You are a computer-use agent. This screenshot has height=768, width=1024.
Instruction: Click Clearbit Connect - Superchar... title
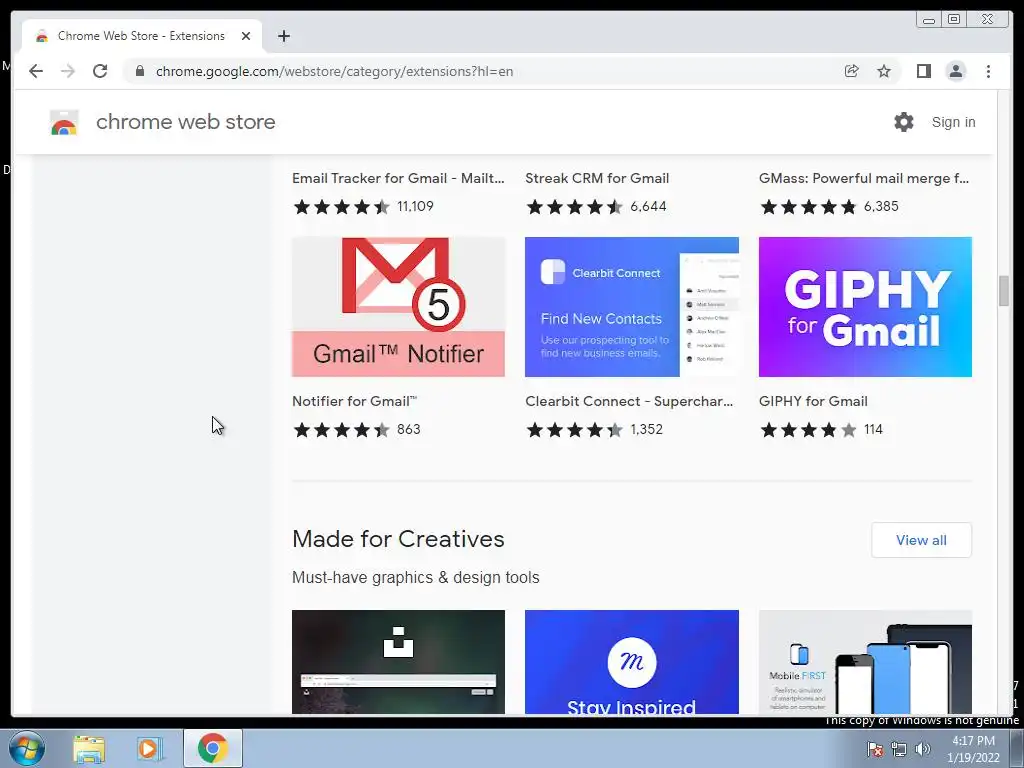coord(629,401)
